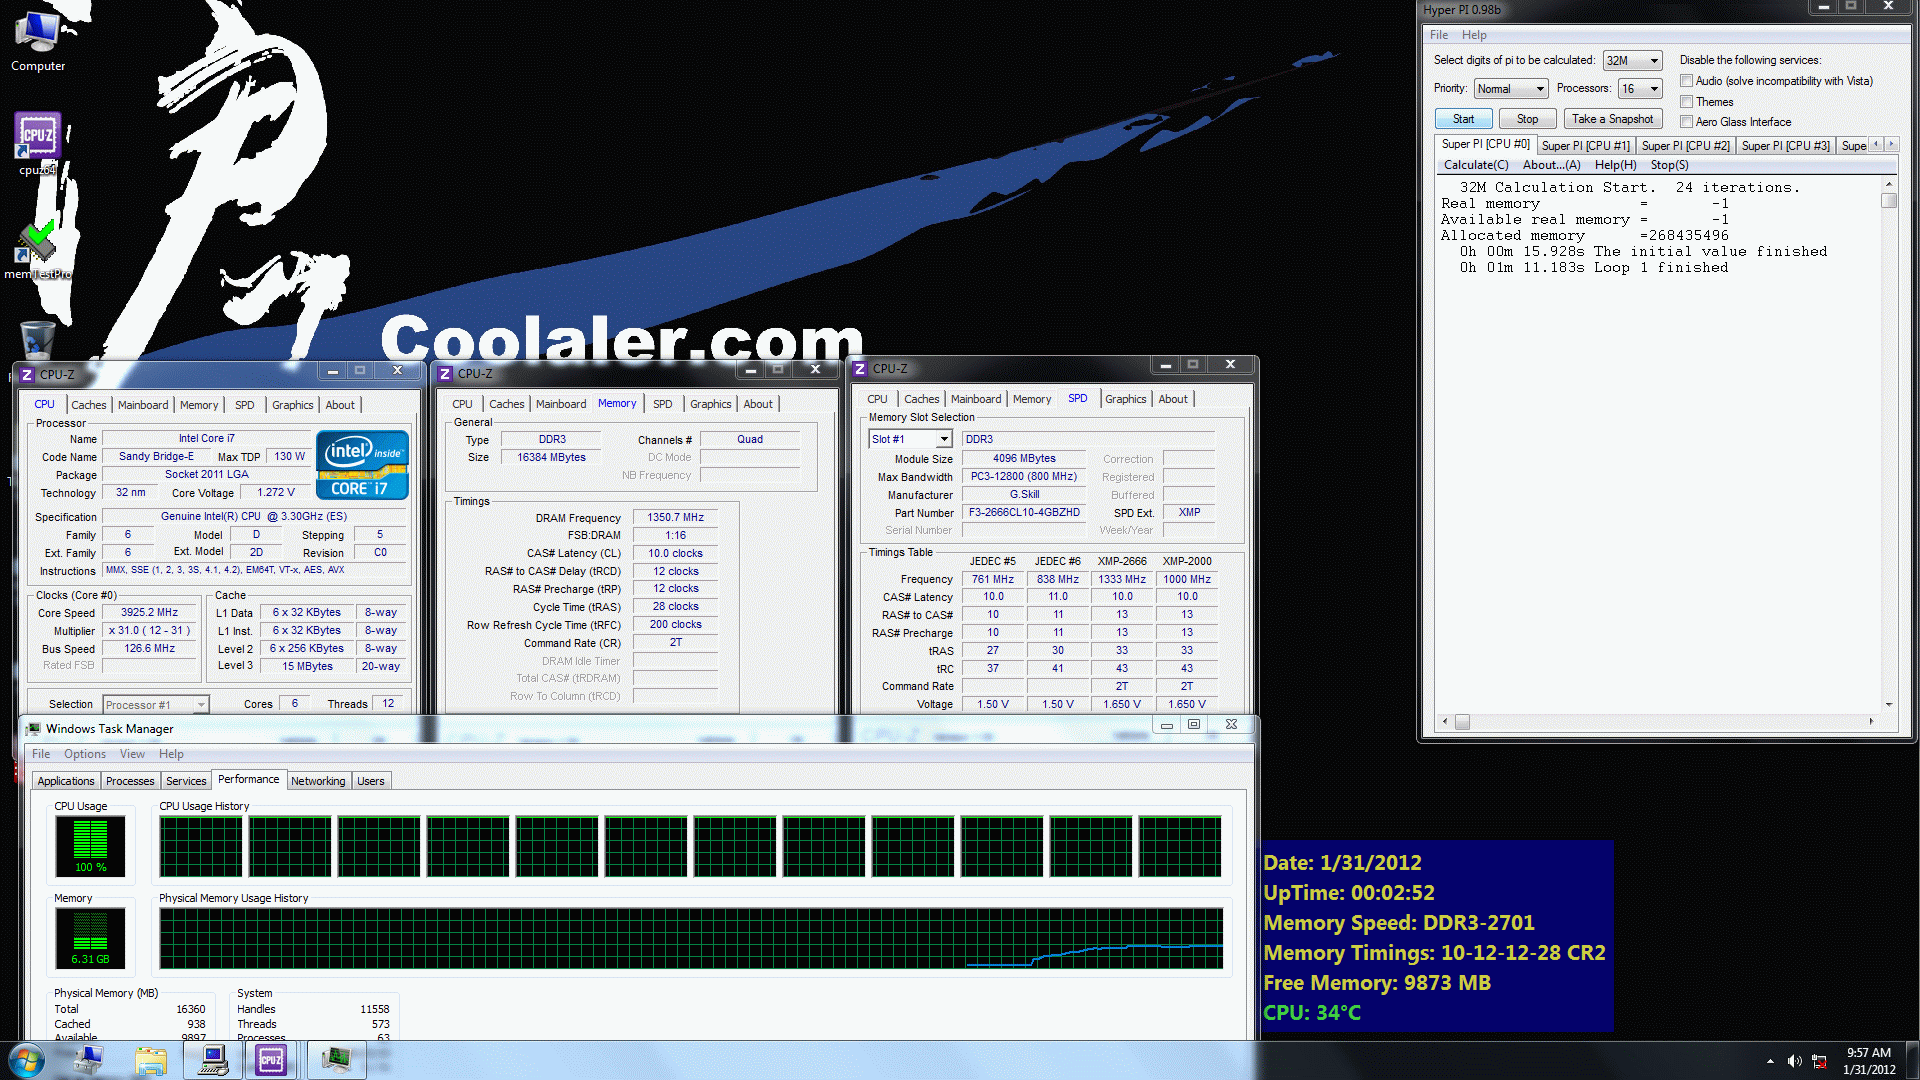Click the Part Number field F3-2666CL10-4GBZHD
This screenshot has width=1920, height=1080.
click(1024, 512)
